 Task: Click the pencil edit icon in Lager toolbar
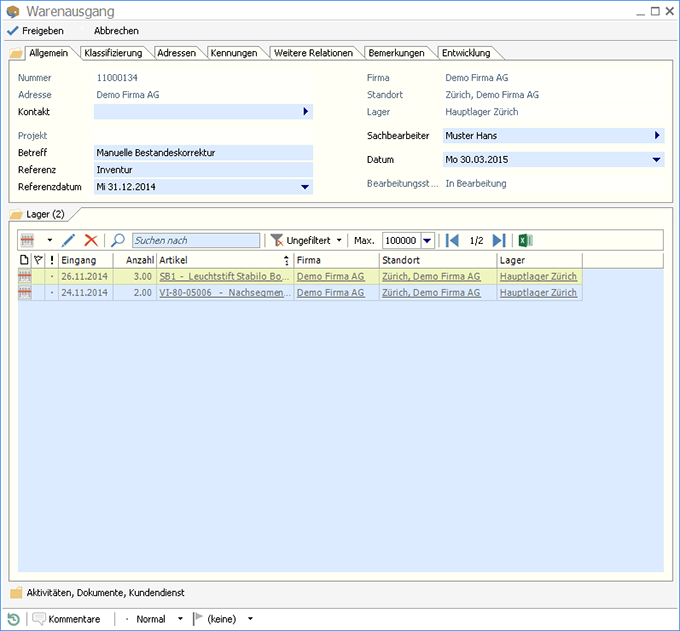pos(69,241)
